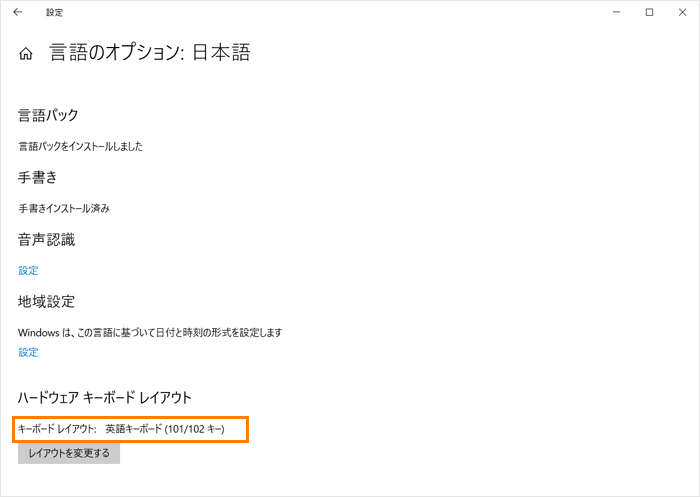Click the 言語パック heading
The height and width of the screenshot is (497, 700).
click(x=48, y=115)
